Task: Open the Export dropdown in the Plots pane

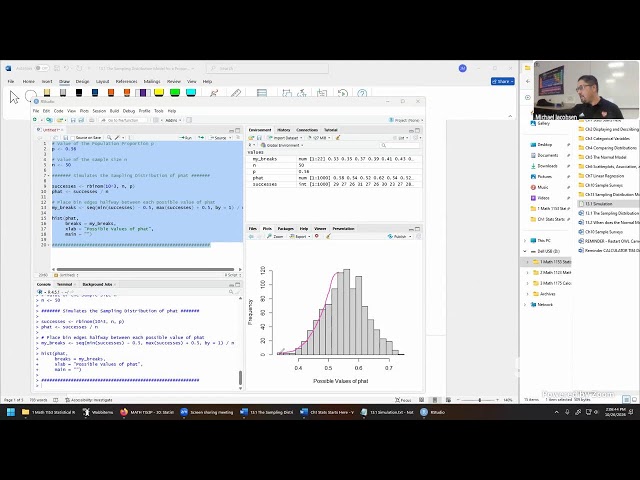Action: tap(300, 236)
